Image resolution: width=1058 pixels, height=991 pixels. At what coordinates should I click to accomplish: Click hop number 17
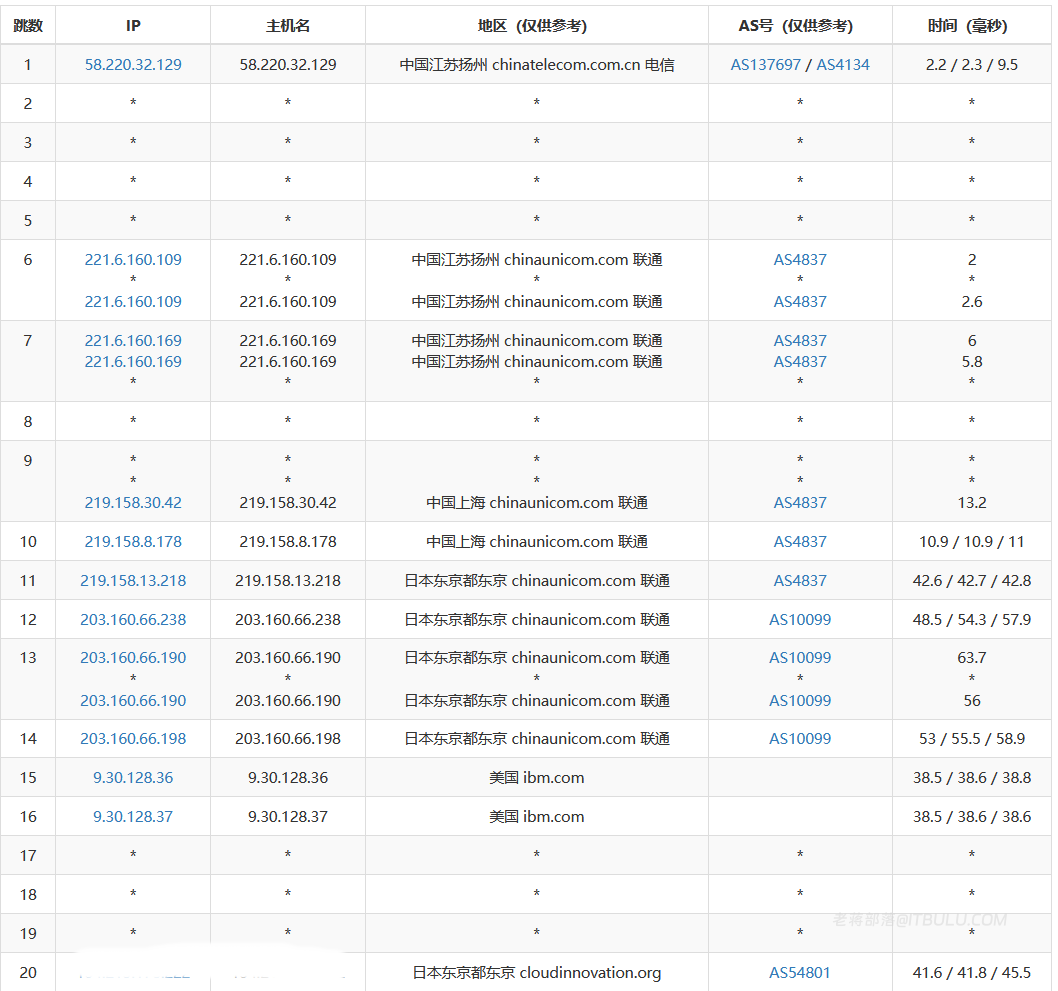[x=28, y=856]
